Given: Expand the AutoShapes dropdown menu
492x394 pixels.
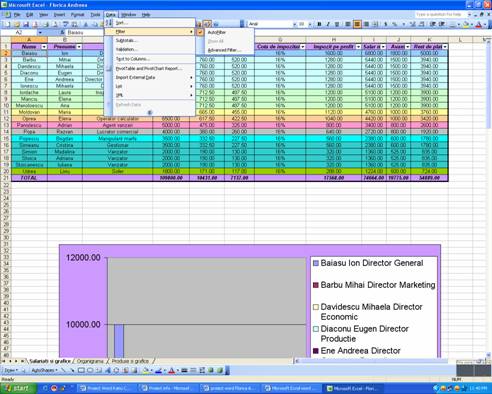Looking at the screenshot, I should [44, 370].
